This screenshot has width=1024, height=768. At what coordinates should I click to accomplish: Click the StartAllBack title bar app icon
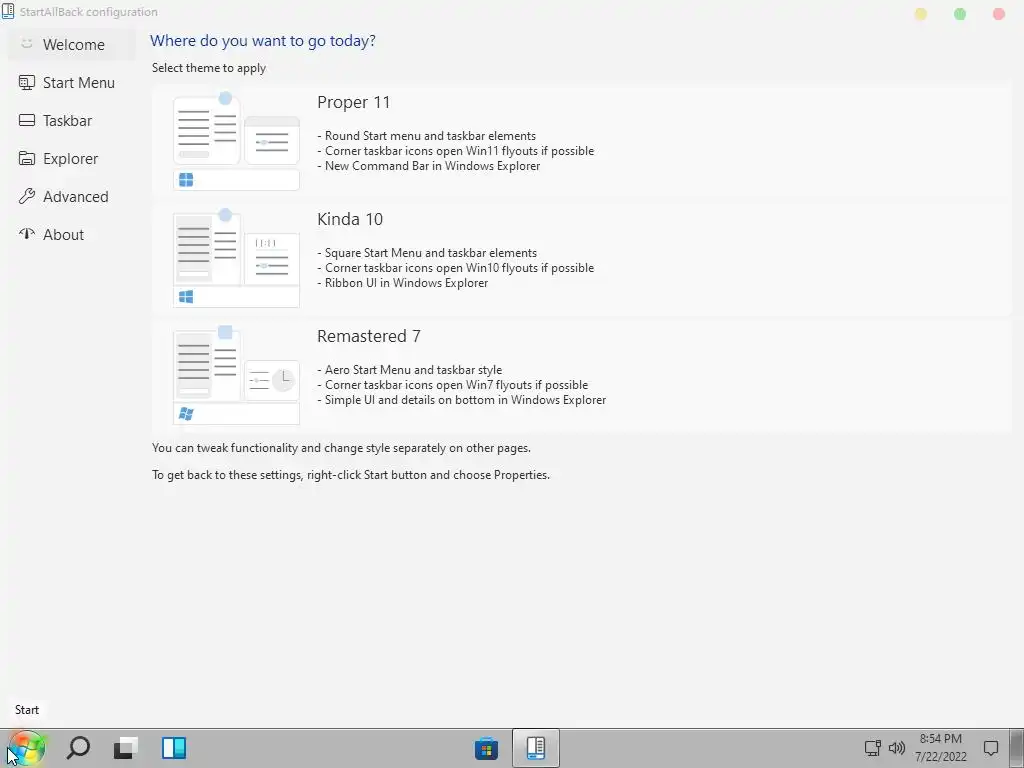coord(7,12)
